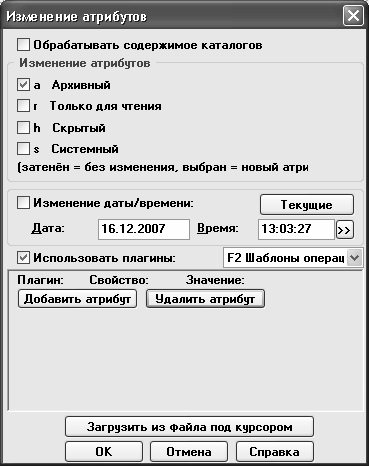369x466 pixels.
Task: Close the Изменение атрибутов dialog
Action: 353,16
